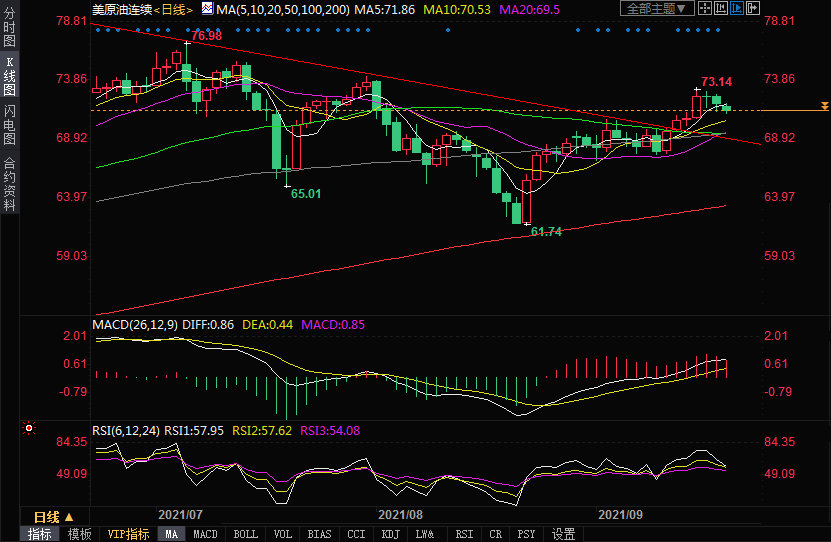Toggle the MACD indicator in the bottom bar
Screen dimensions: 831x542
pyautogui.click(x=205, y=534)
